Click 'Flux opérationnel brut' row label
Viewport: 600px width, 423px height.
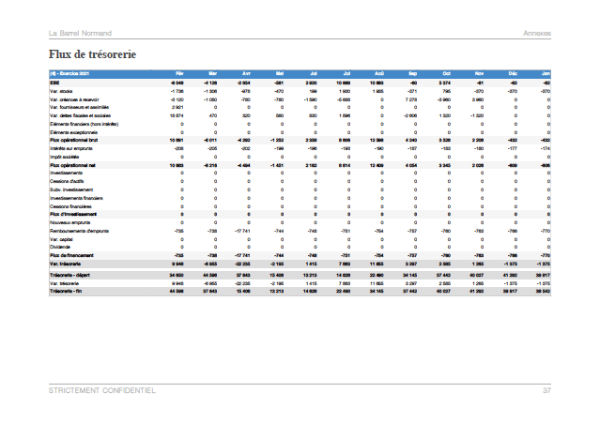coord(74,140)
